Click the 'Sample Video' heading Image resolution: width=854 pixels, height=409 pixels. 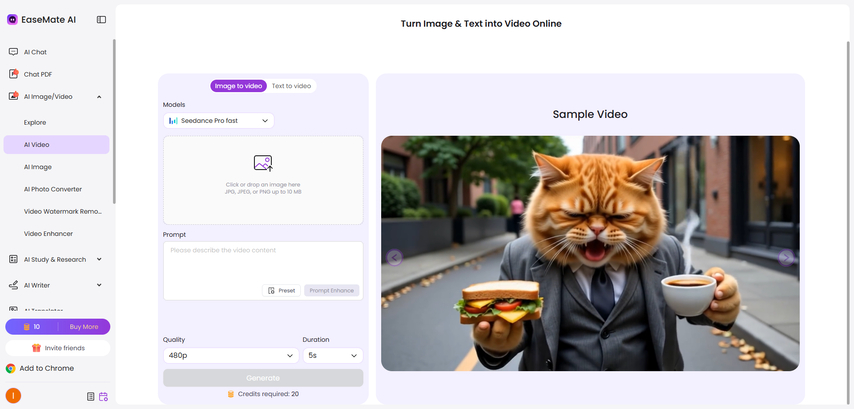(x=590, y=114)
